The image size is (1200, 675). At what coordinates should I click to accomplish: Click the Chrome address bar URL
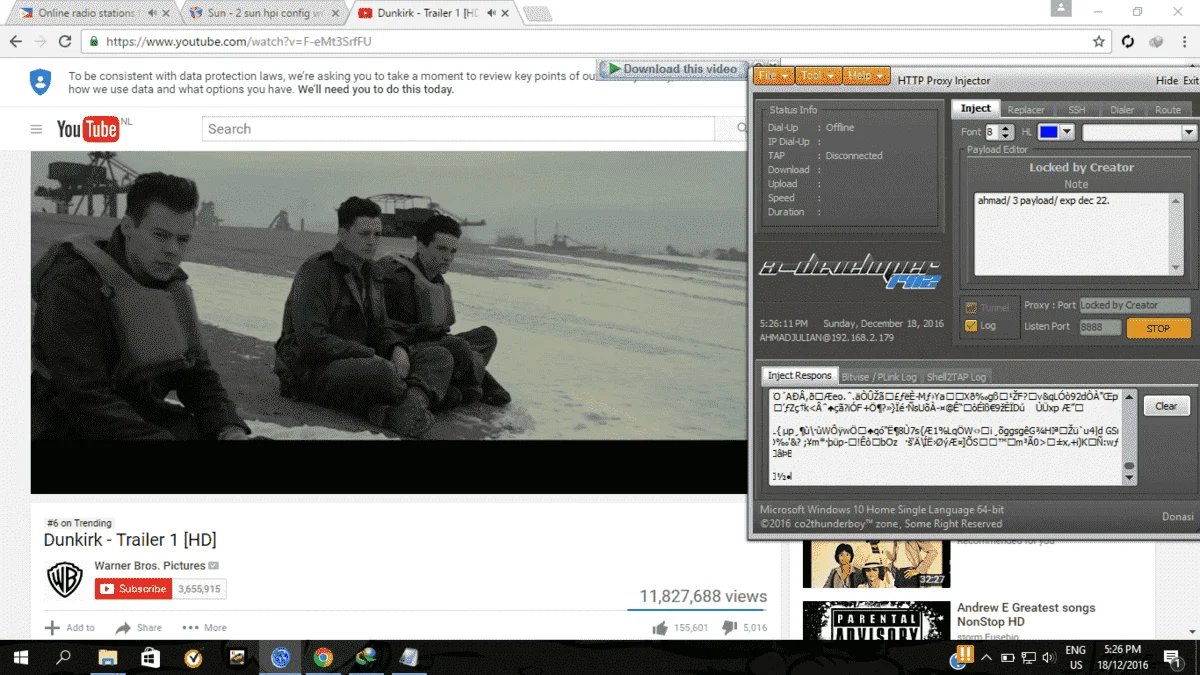click(590, 42)
